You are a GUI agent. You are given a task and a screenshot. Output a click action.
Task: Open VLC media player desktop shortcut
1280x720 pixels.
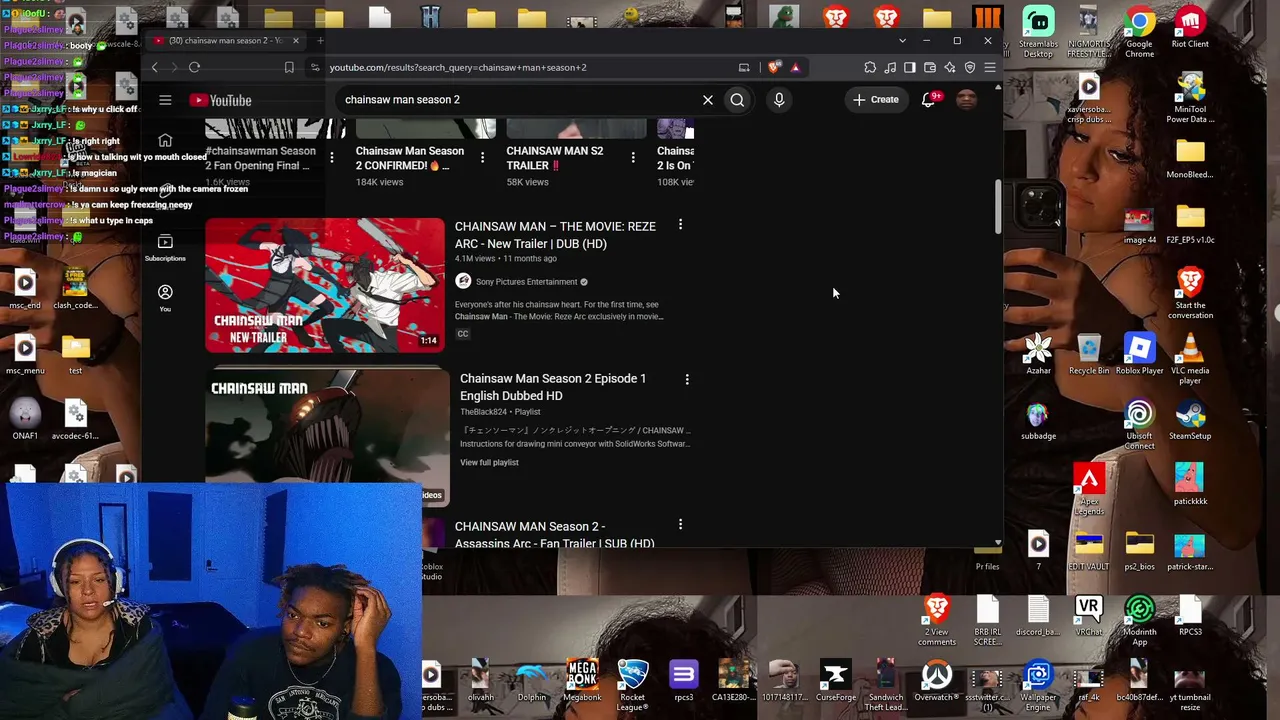[x=1190, y=360]
